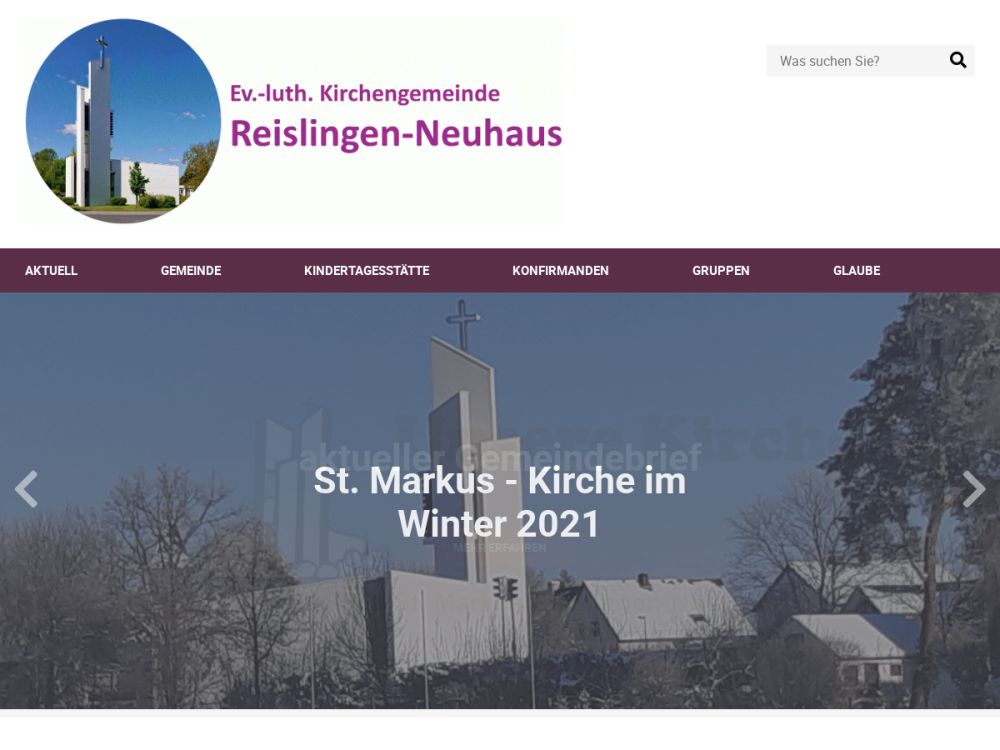Click the search magnifier icon

pyautogui.click(x=957, y=60)
